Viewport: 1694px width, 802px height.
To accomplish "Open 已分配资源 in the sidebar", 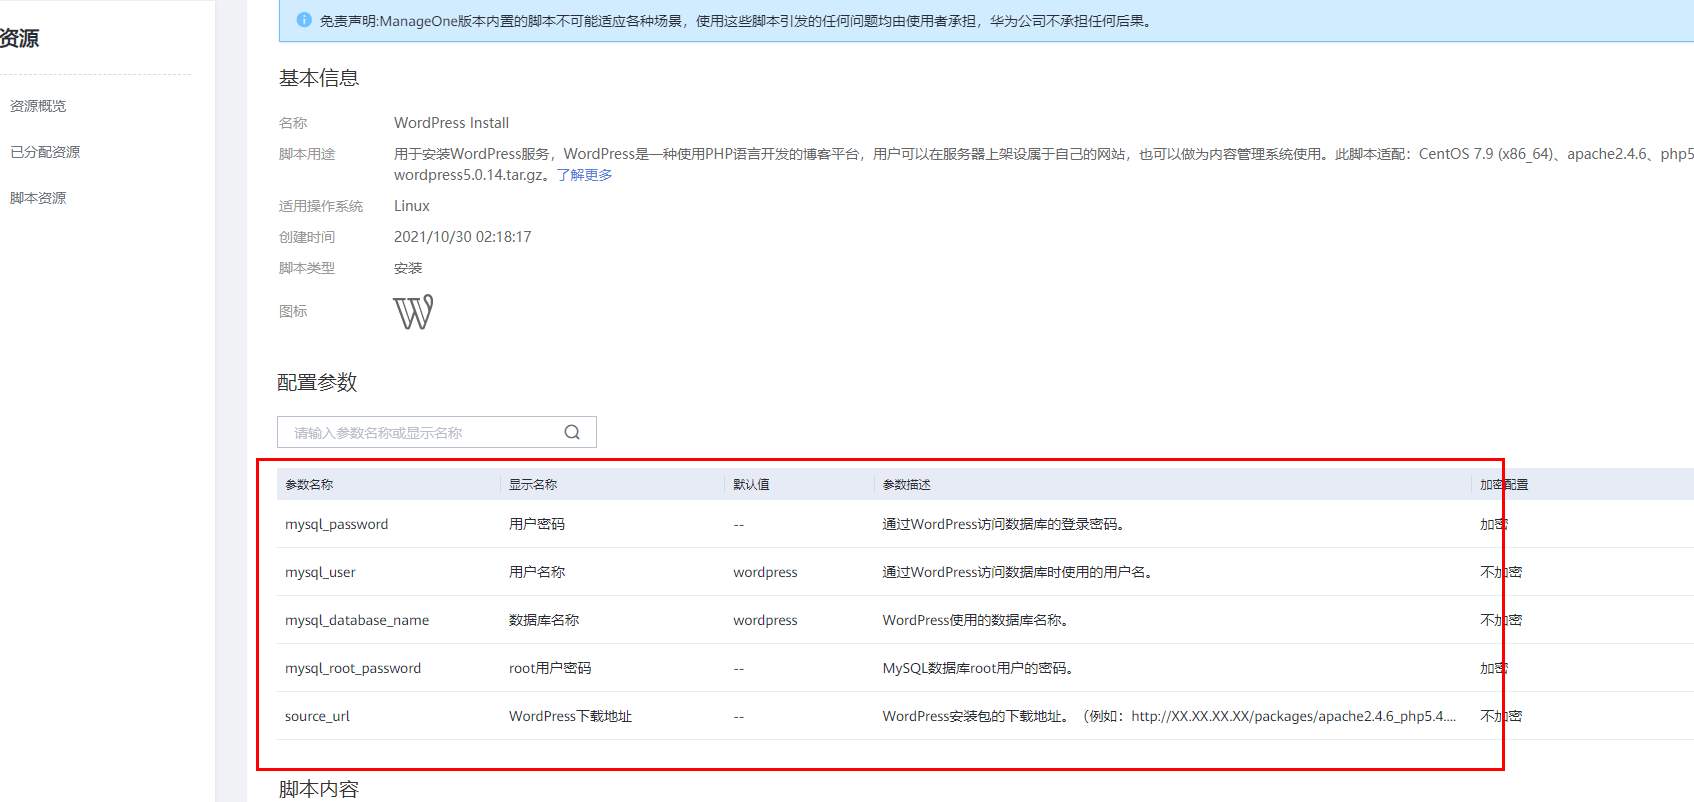I will click(45, 152).
